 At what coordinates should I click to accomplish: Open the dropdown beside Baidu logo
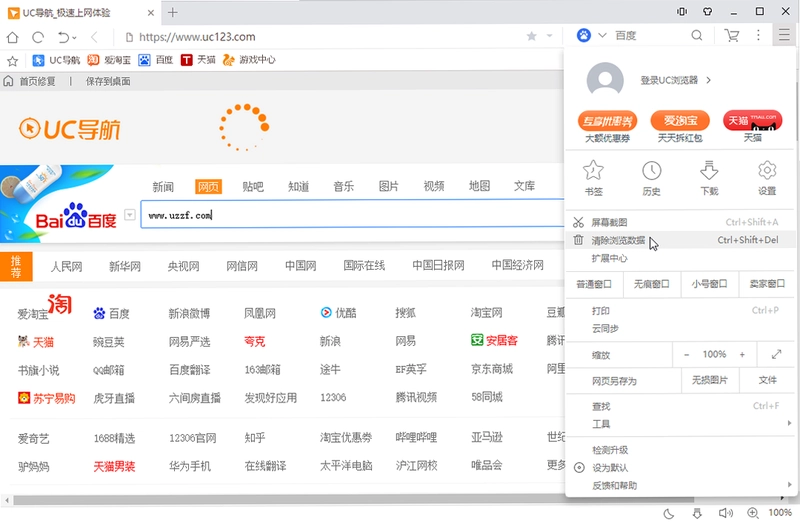tap(130, 215)
